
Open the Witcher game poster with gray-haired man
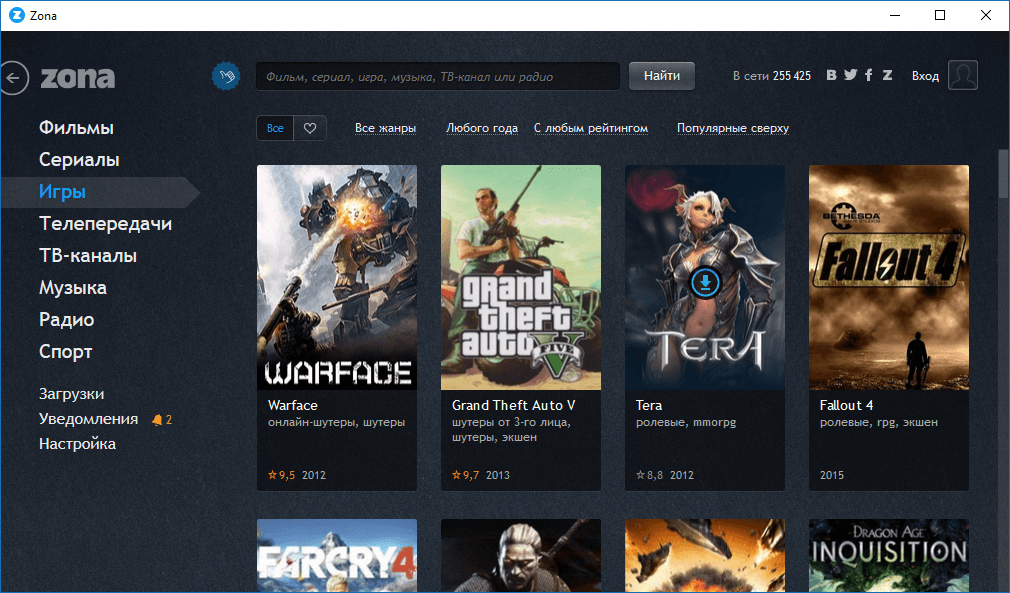520,556
